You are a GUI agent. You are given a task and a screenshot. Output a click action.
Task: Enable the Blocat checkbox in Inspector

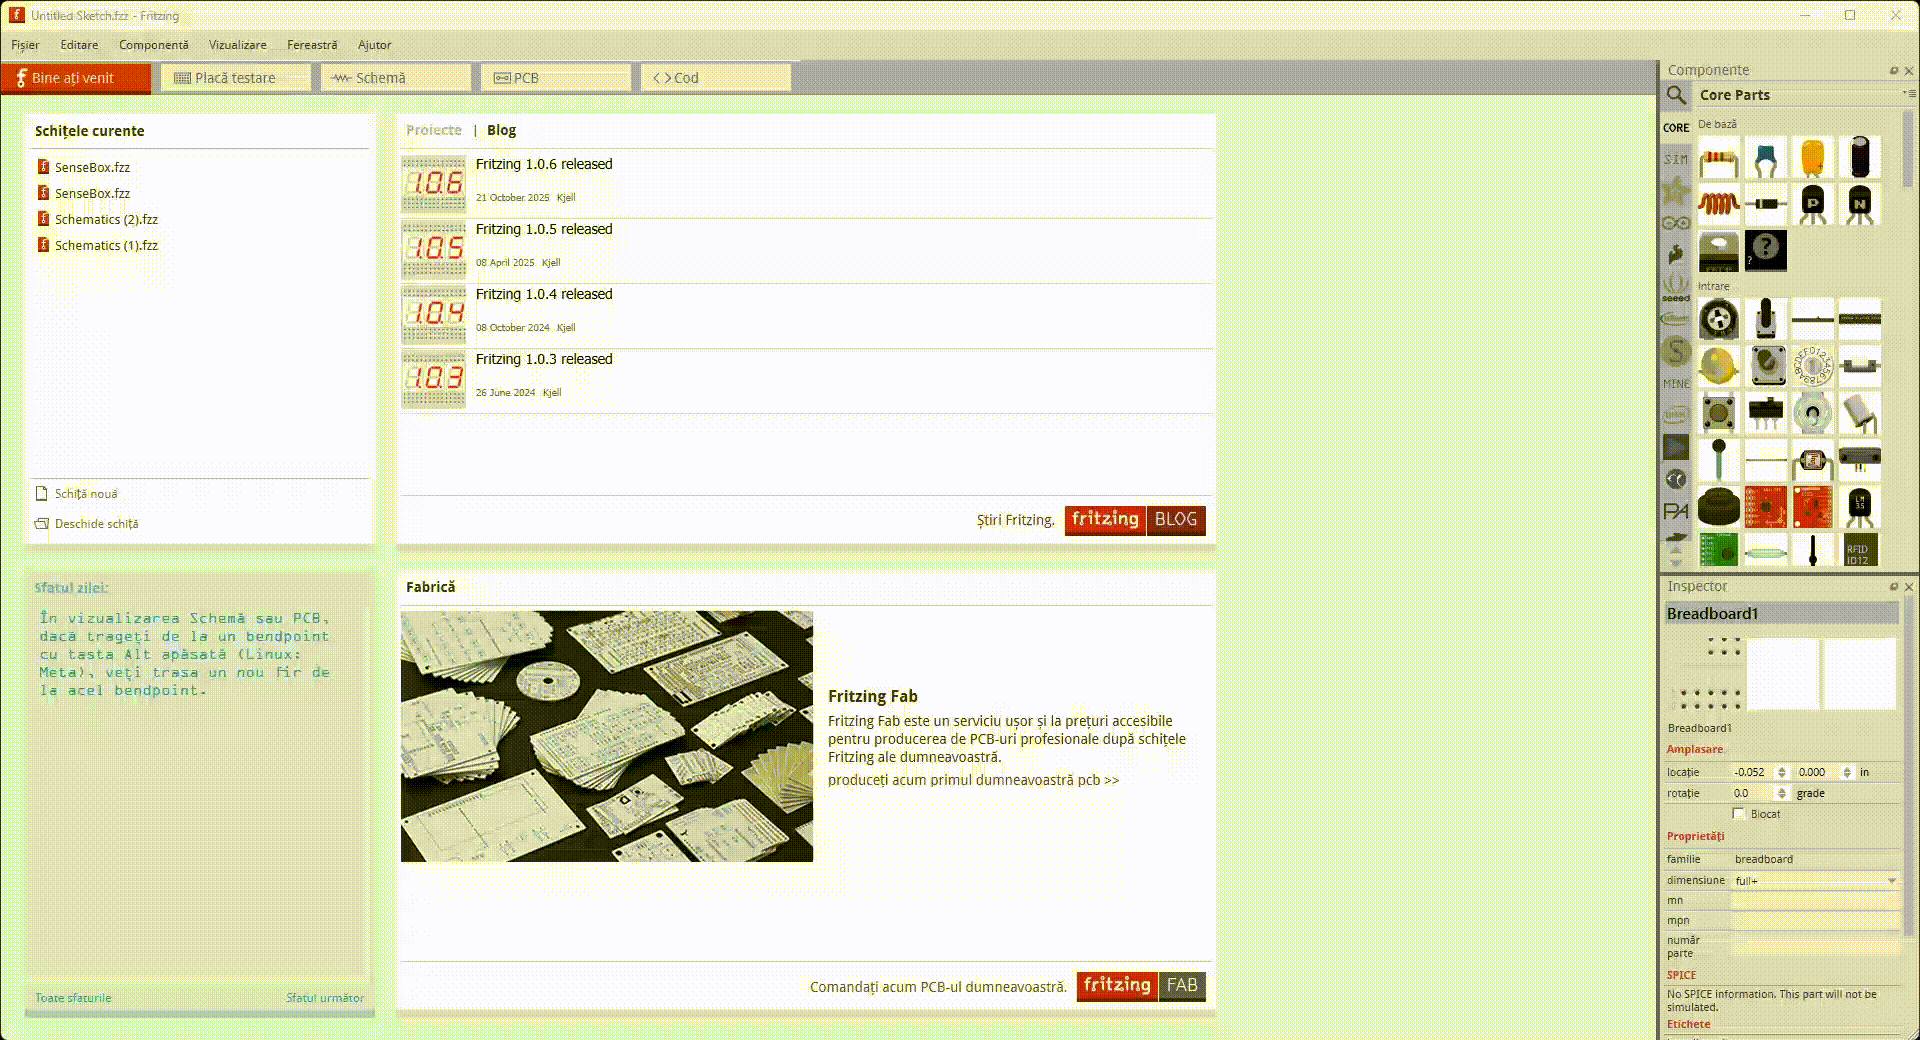coord(1739,814)
